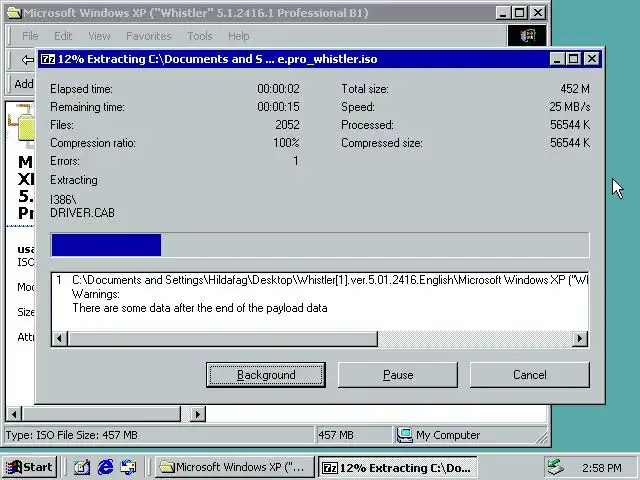Click the log horizontal scrollbar thumb
The height and width of the screenshot is (480, 640).
223,338
